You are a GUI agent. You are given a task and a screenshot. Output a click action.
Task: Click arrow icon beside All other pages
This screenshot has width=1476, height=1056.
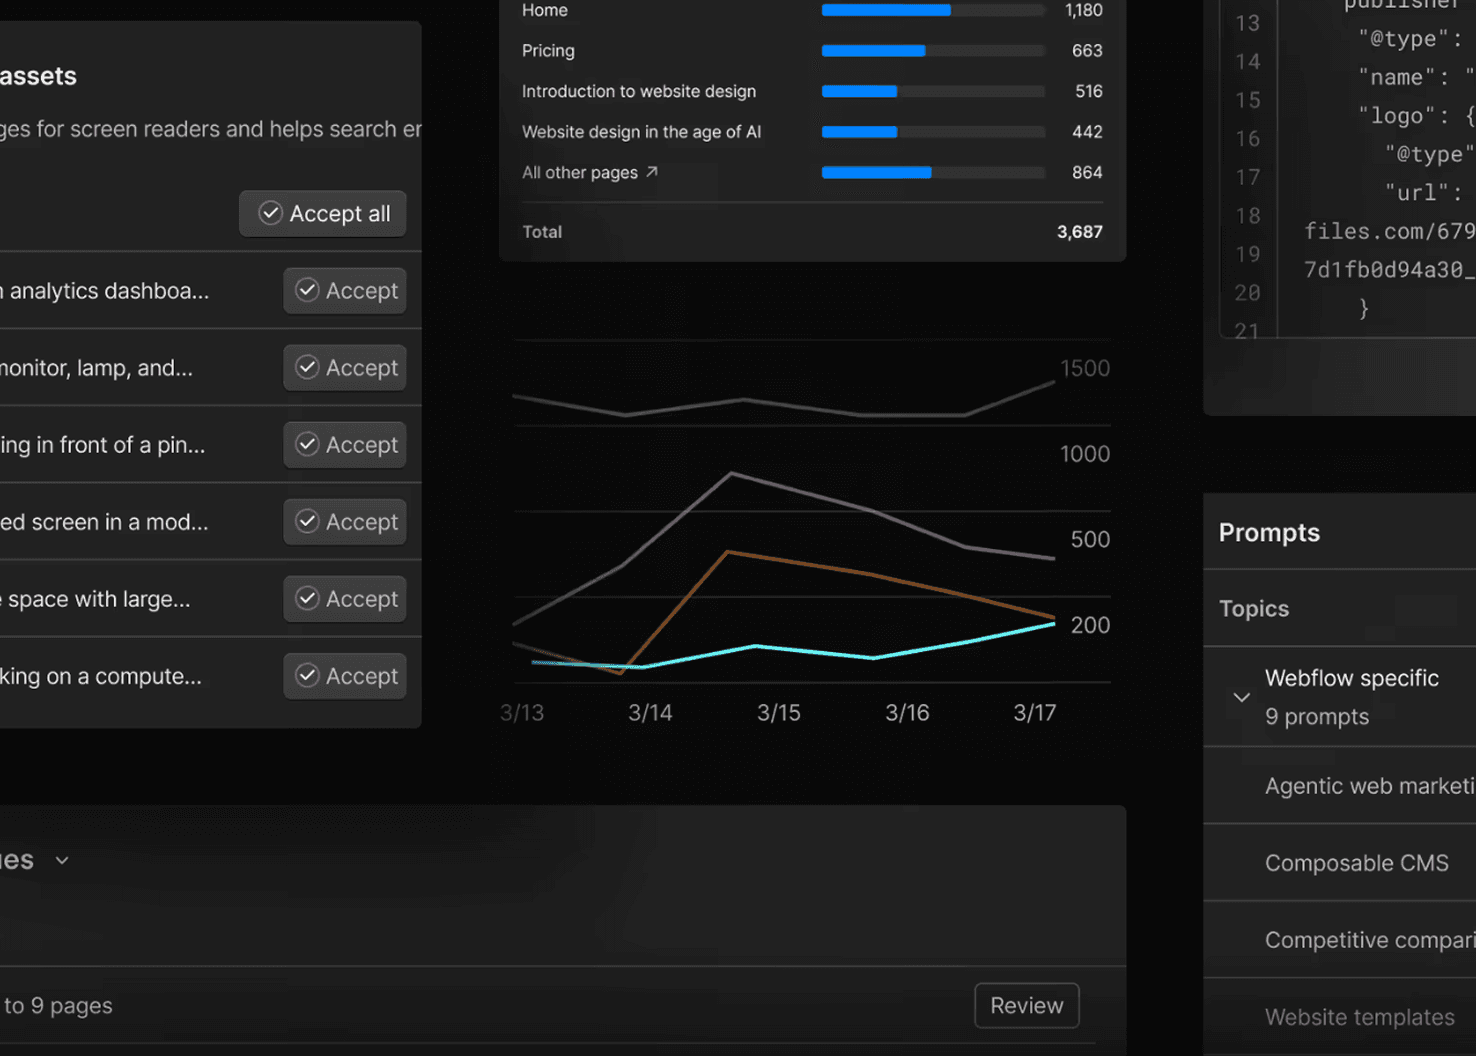click(x=652, y=172)
